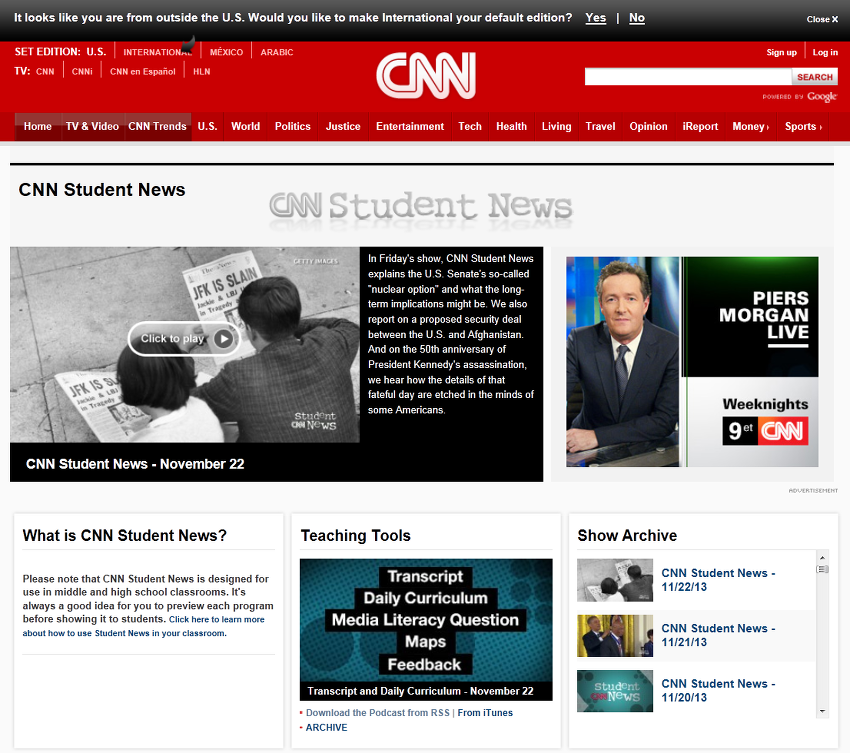This screenshot has height=753, width=850.
Task: Go to the Home tab
Action: (37, 126)
